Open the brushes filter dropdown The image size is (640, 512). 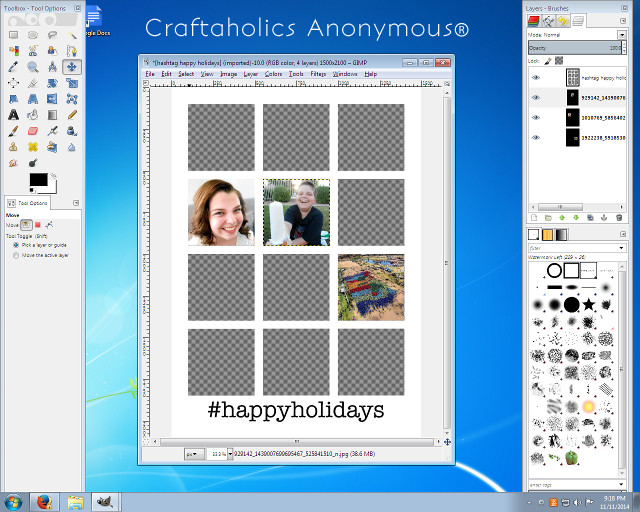pos(622,248)
